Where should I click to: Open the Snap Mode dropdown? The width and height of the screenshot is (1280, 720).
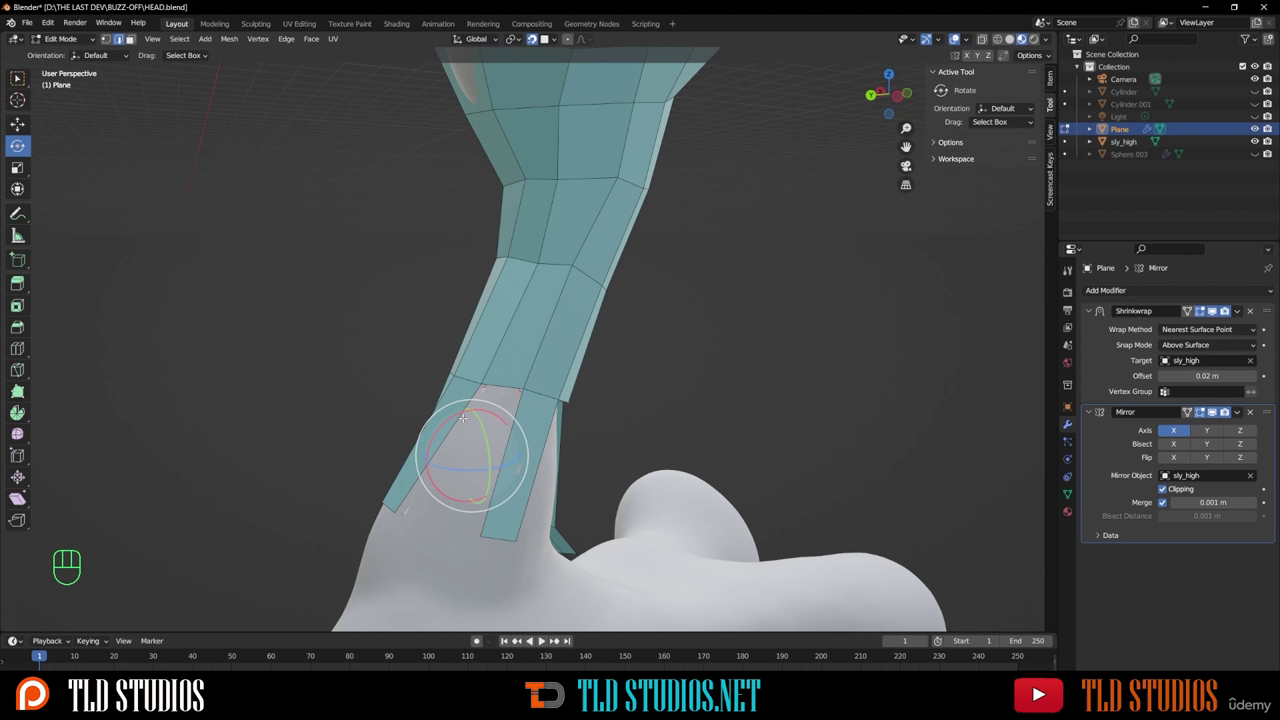pyautogui.click(x=1208, y=345)
